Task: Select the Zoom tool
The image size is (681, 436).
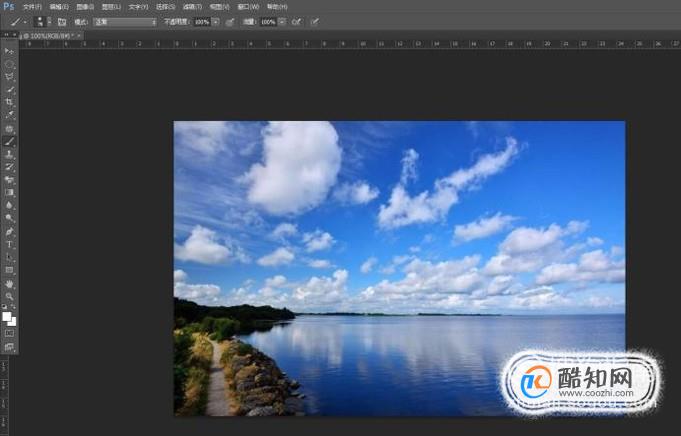Action: pyautogui.click(x=9, y=297)
